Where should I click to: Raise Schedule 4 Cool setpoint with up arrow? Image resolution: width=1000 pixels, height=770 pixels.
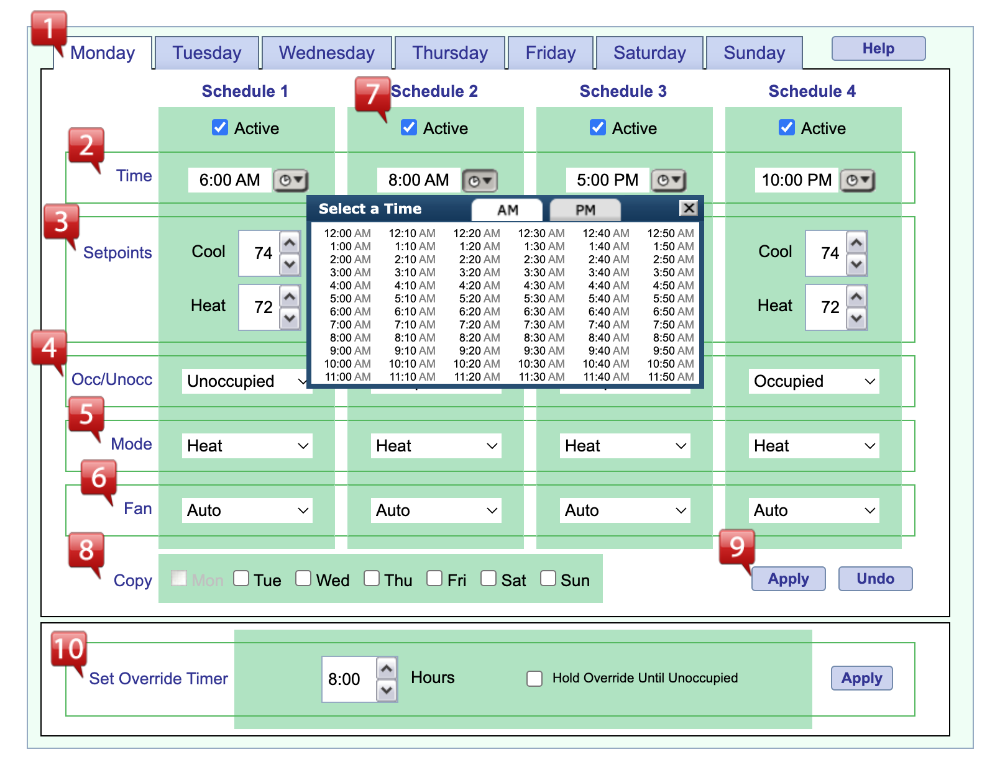(x=856, y=242)
